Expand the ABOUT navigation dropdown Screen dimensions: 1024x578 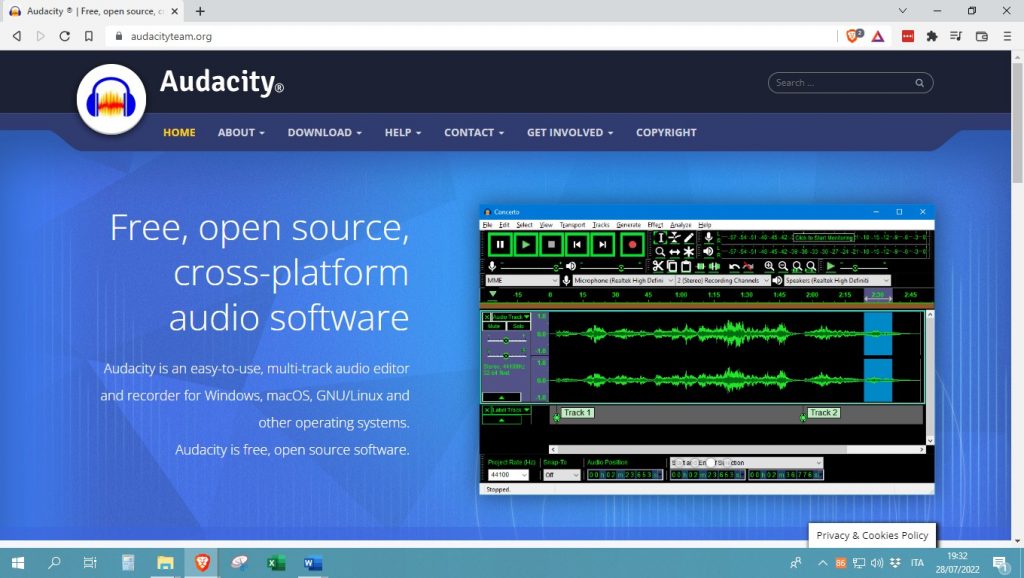tap(241, 132)
